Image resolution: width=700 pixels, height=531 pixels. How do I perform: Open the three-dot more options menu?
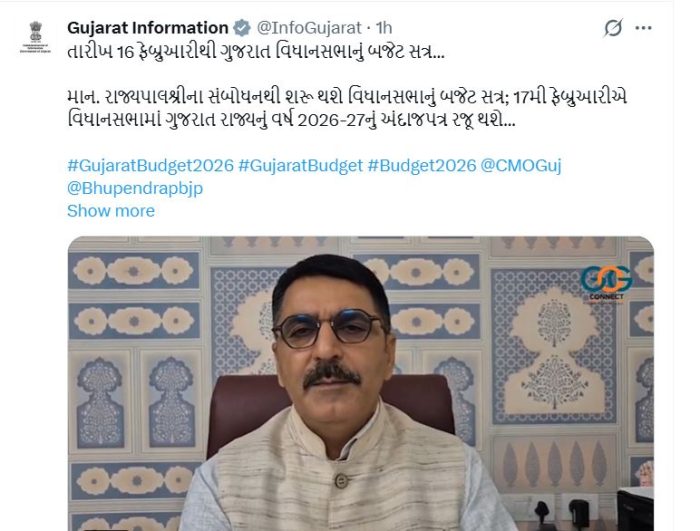click(x=643, y=28)
